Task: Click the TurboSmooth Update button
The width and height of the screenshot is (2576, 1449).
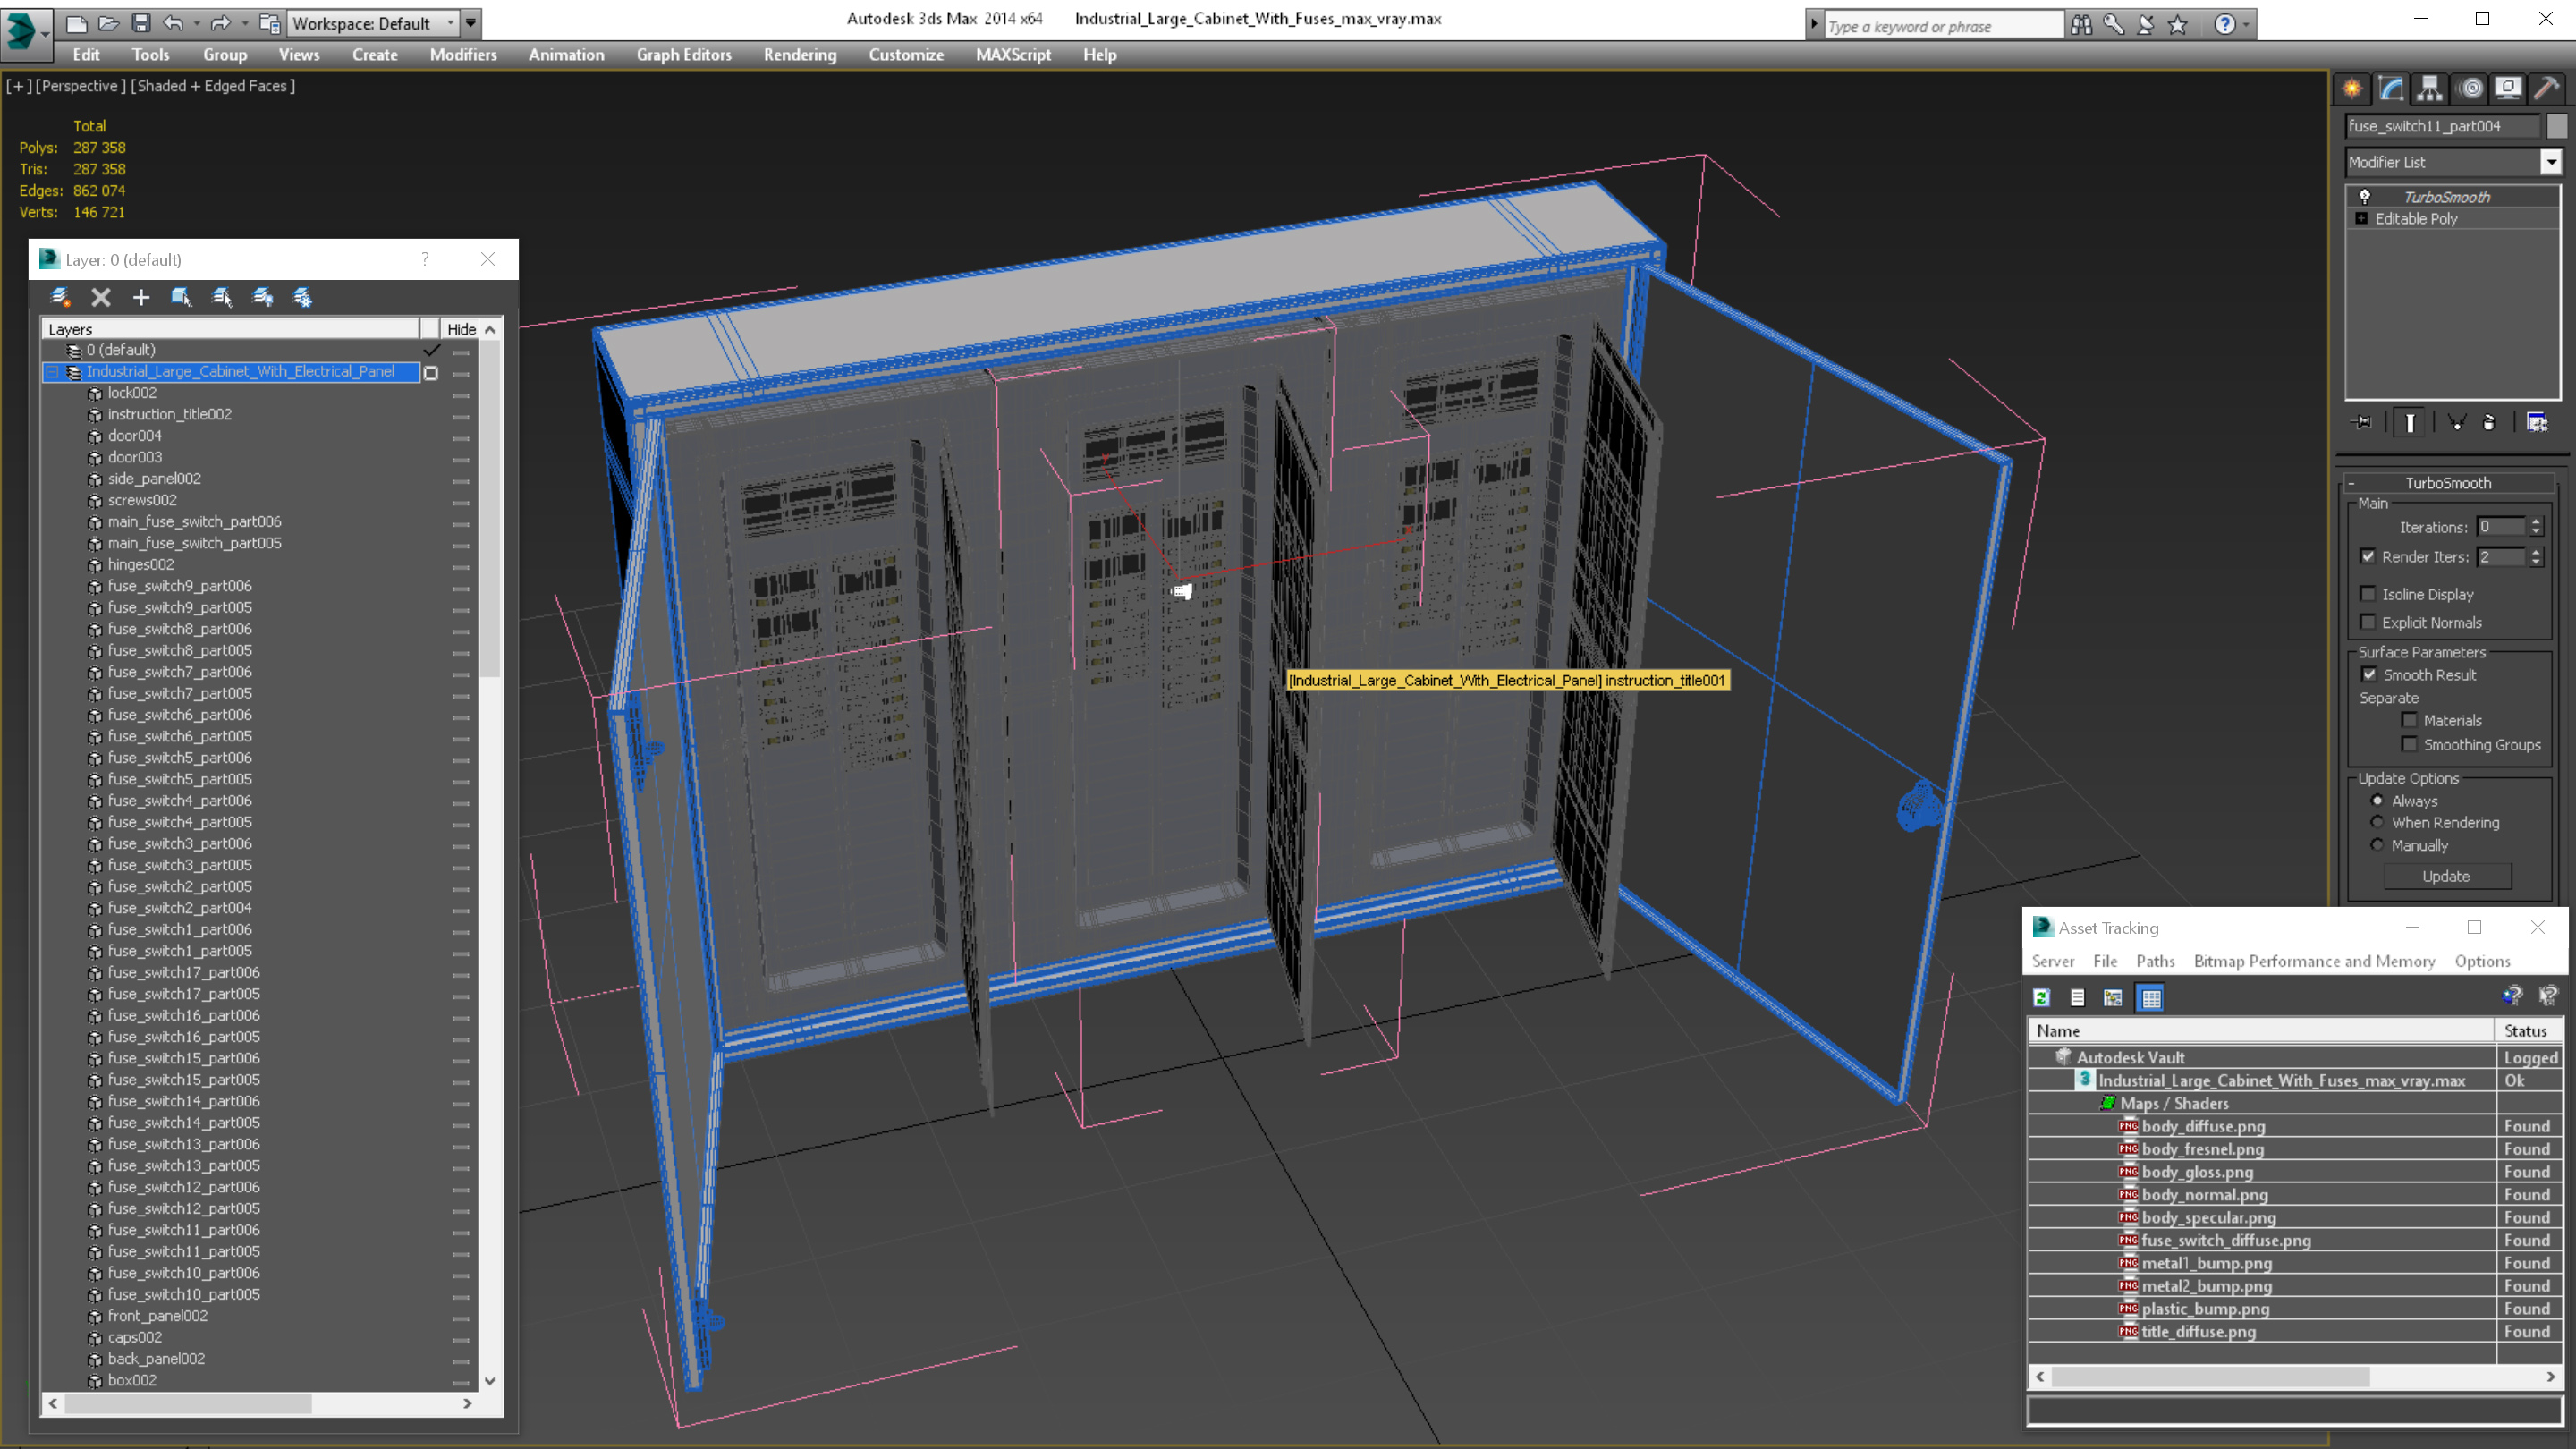Action: [2446, 876]
